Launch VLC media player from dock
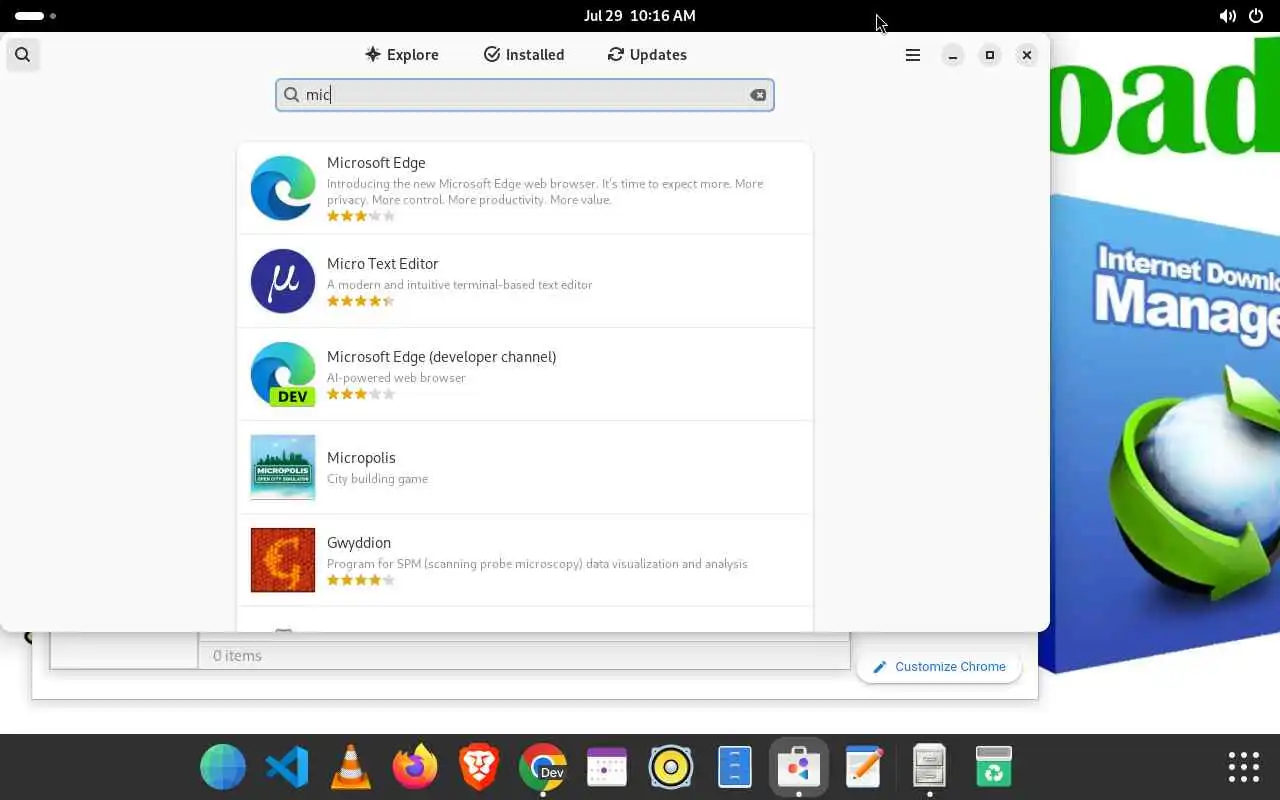The height and width of the screenshot is (800, 1280). pyautogui.click(x=351, y=768)
